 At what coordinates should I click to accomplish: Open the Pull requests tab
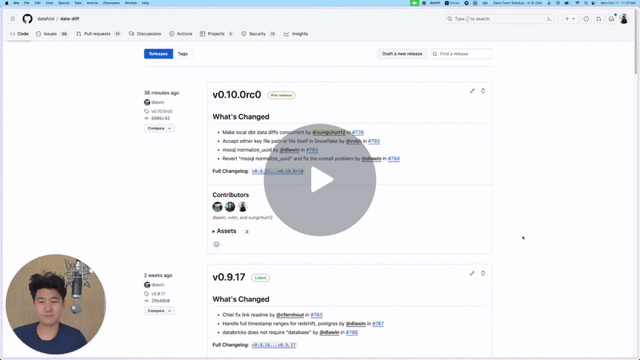[x=98, y=34]
